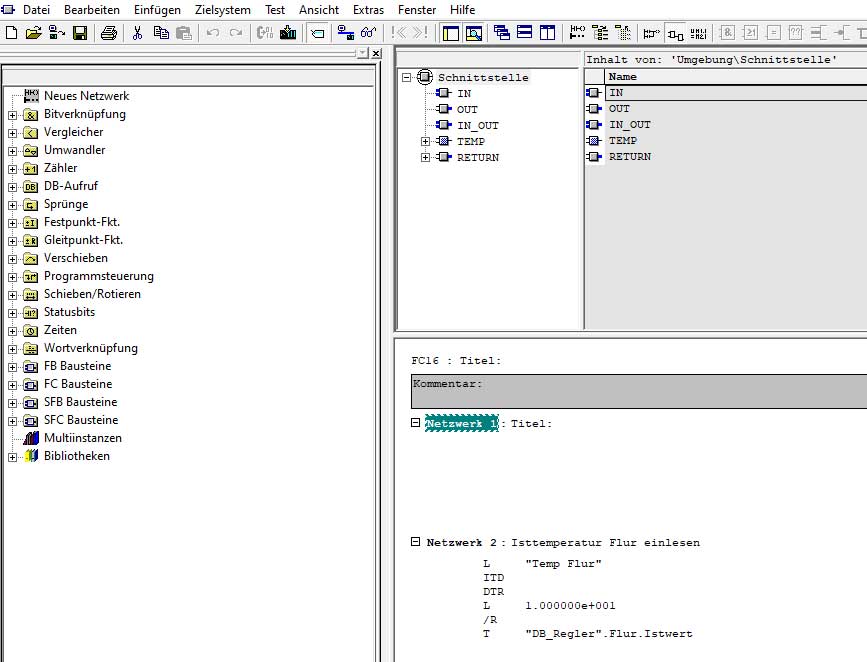
Task: Click the Copy toolbar icon
Action: click(x=161, y=33)
